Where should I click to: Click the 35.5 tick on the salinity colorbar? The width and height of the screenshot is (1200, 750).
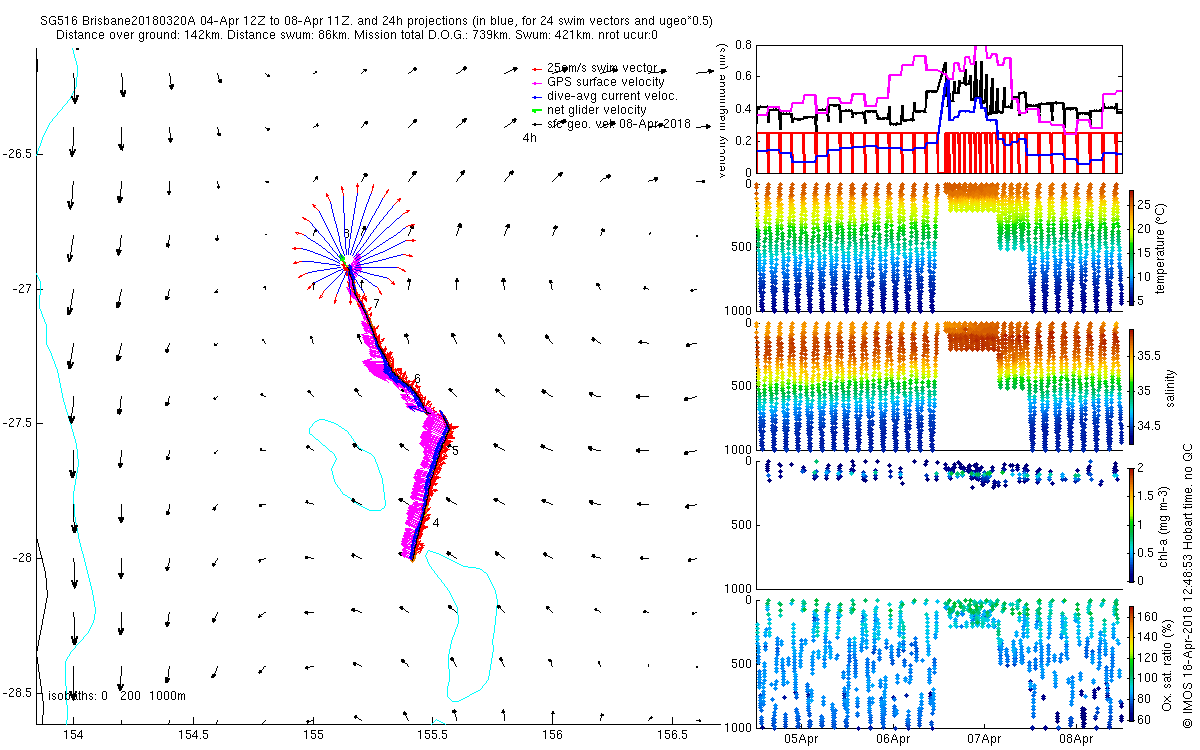[x=1149, y=355]
